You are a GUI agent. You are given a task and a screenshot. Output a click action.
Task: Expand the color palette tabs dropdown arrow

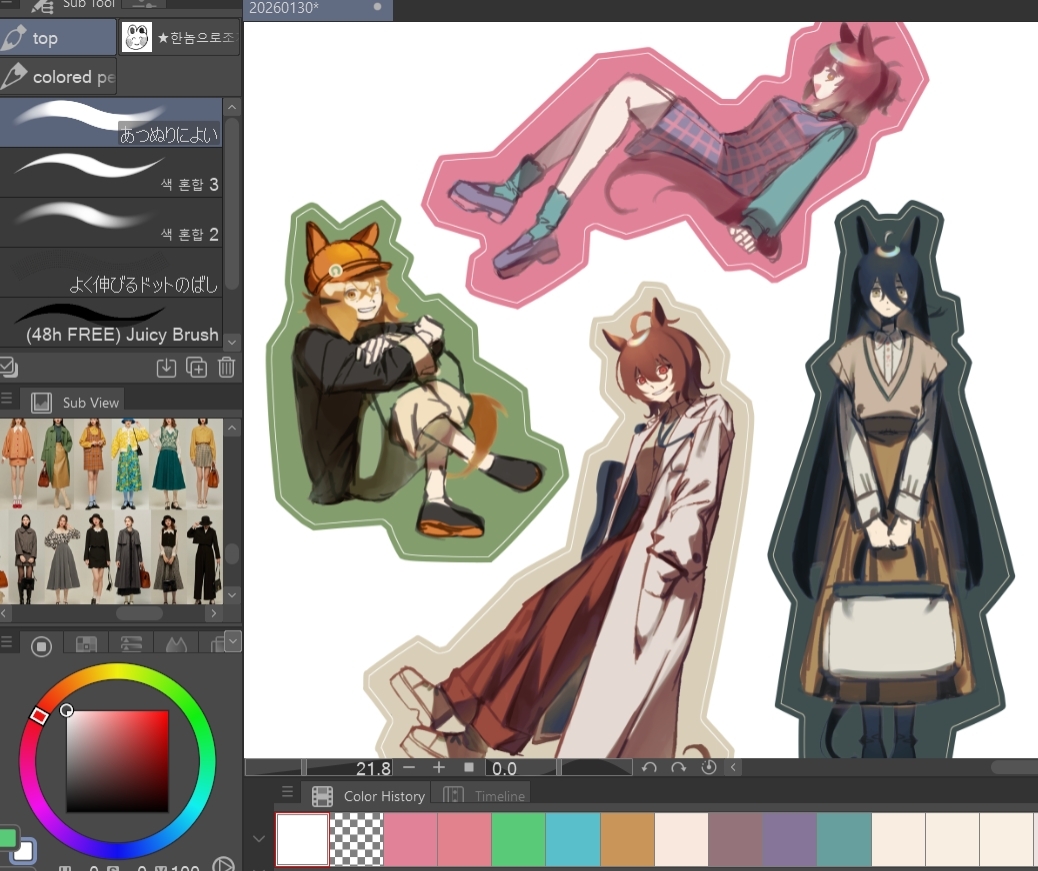point(233,640)
